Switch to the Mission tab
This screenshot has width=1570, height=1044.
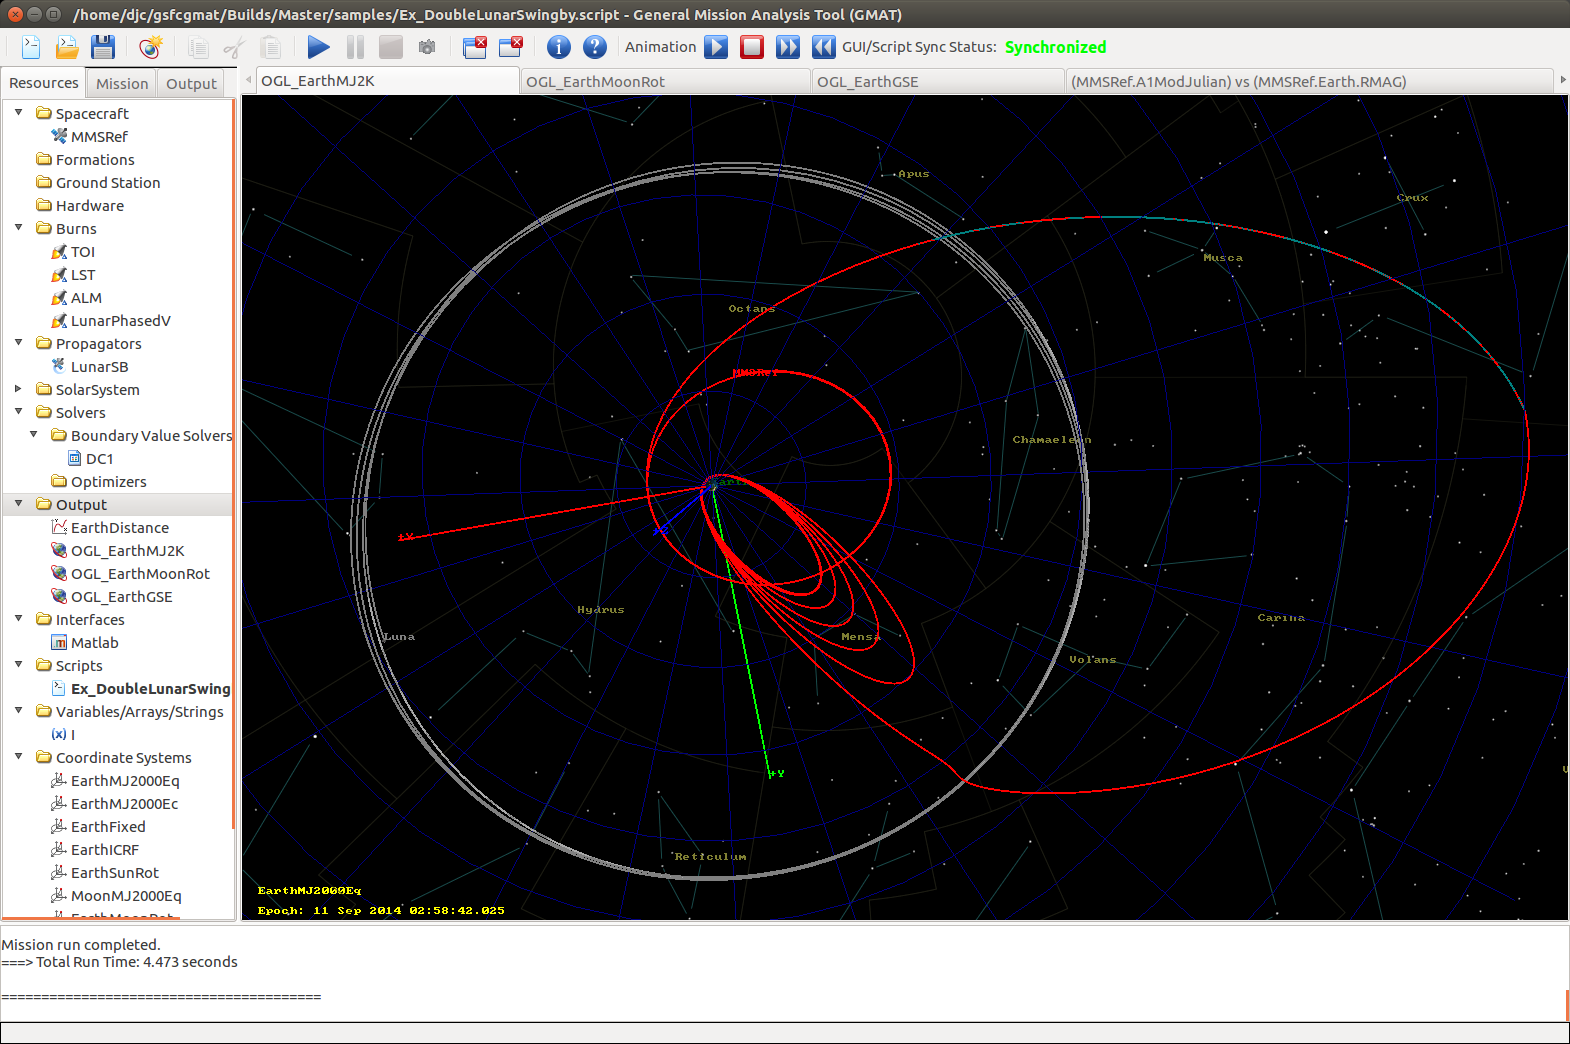122,84
